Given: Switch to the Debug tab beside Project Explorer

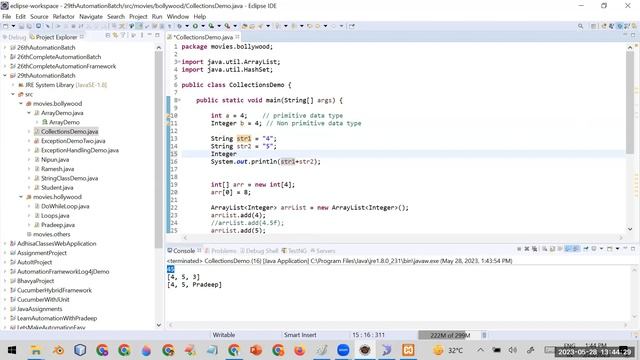Looking at the screenshot, I should (14, 37).
